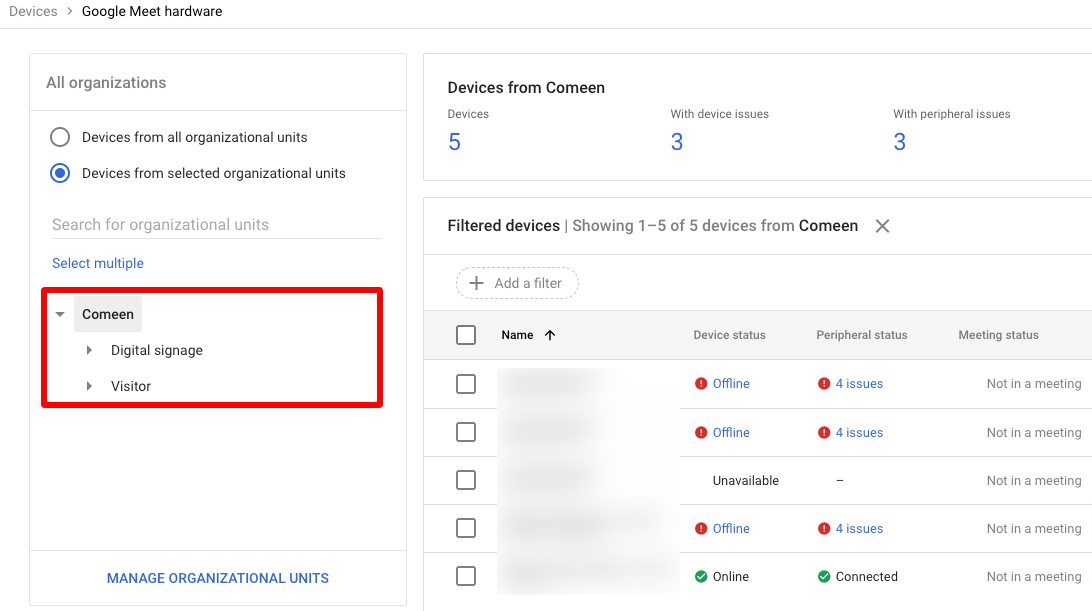Open the With device issues count

click(x=677, y=142)
